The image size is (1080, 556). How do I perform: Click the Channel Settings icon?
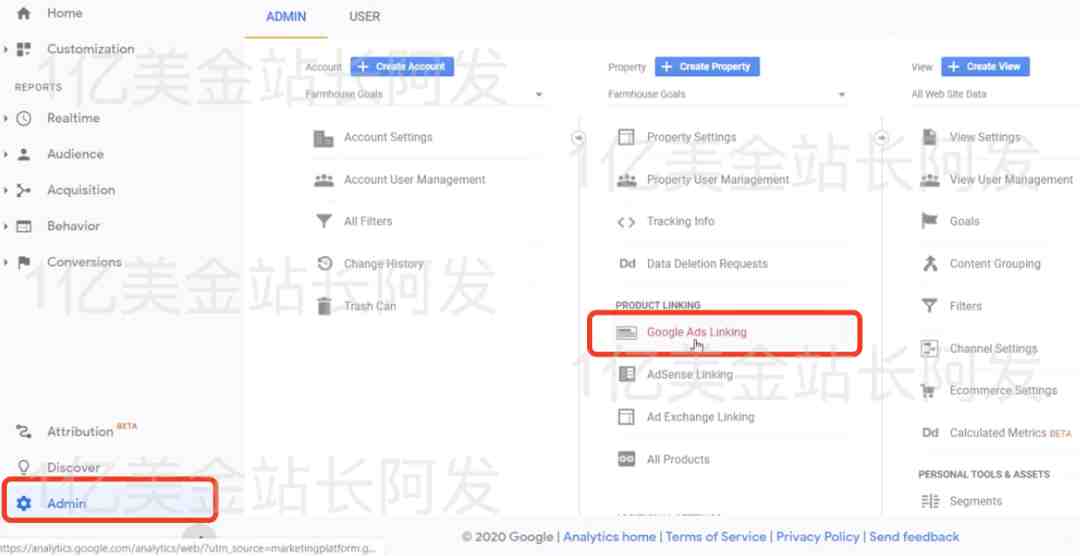point(930,349)
